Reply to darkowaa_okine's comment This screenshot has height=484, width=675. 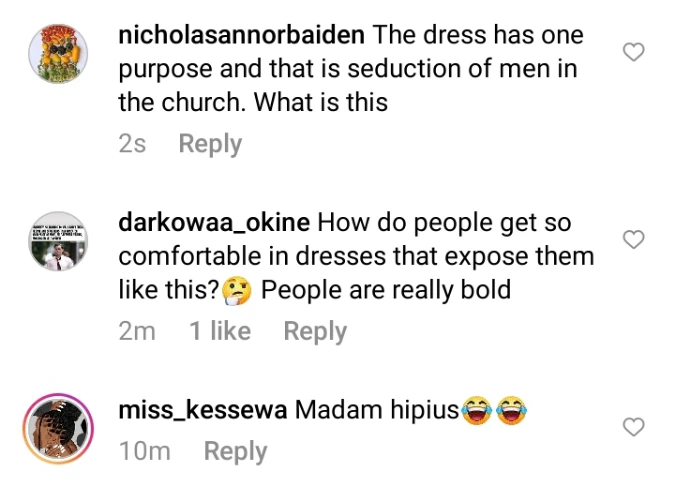click(x=315, y=331)
